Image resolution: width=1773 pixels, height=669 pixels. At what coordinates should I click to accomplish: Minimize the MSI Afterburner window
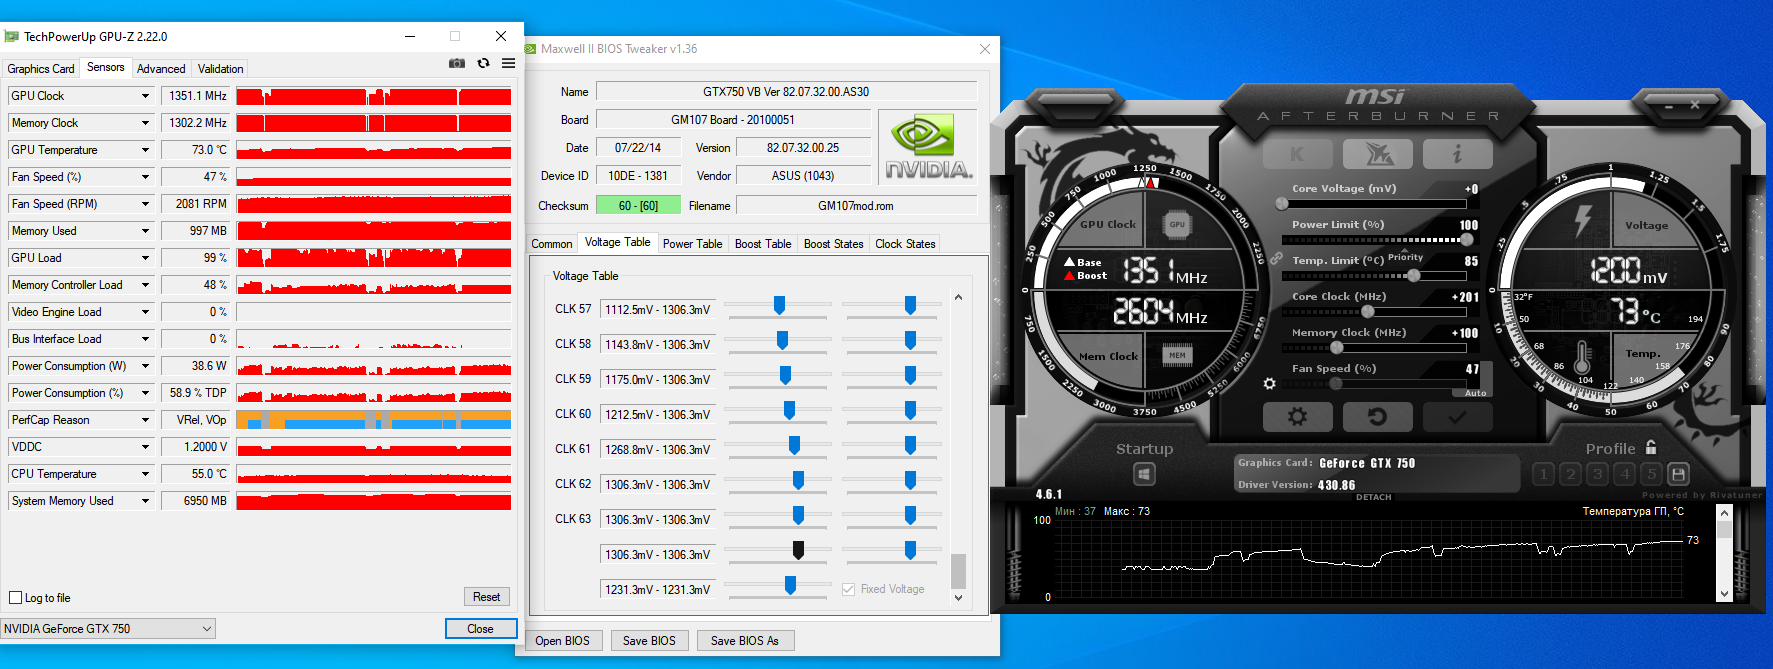1669,105
